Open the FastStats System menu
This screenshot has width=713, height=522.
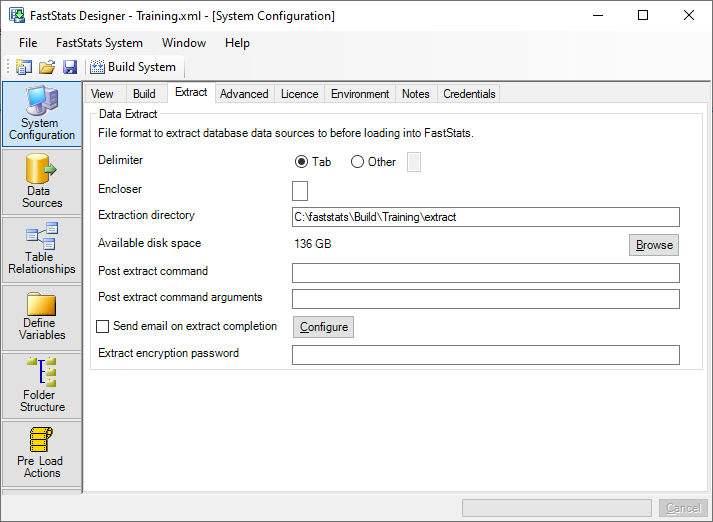click(x=99, y=43)
